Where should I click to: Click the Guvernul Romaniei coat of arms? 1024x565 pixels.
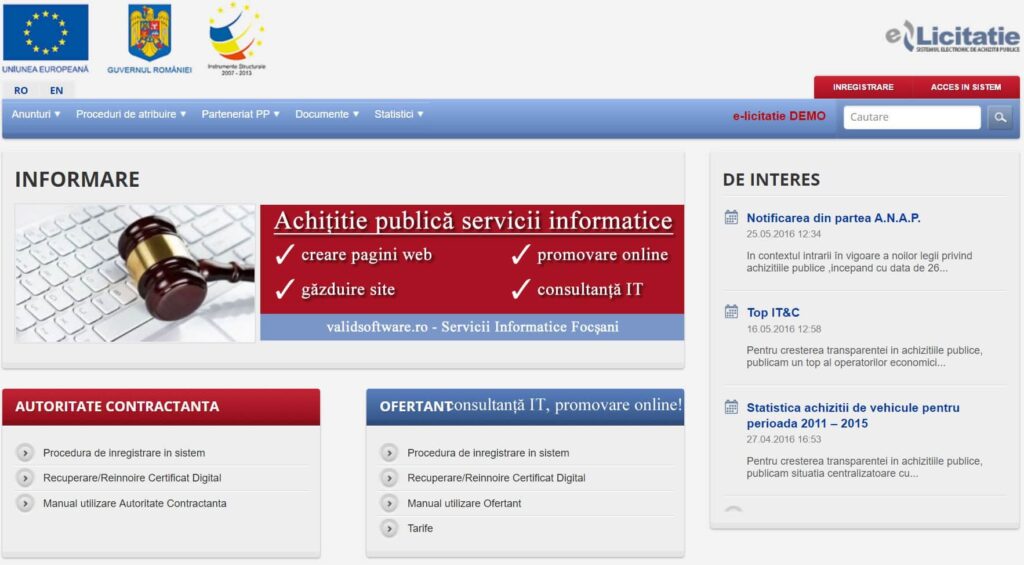pyautogui.click(x=149, y=33)
